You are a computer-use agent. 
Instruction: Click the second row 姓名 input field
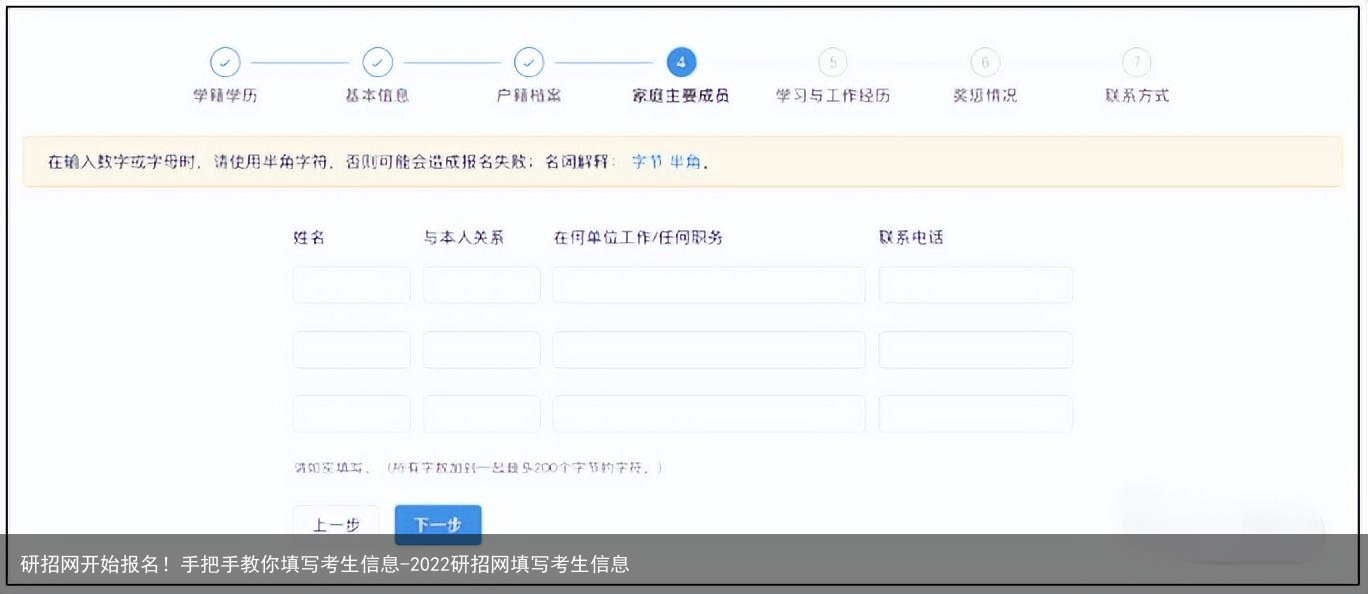[351, 349]
